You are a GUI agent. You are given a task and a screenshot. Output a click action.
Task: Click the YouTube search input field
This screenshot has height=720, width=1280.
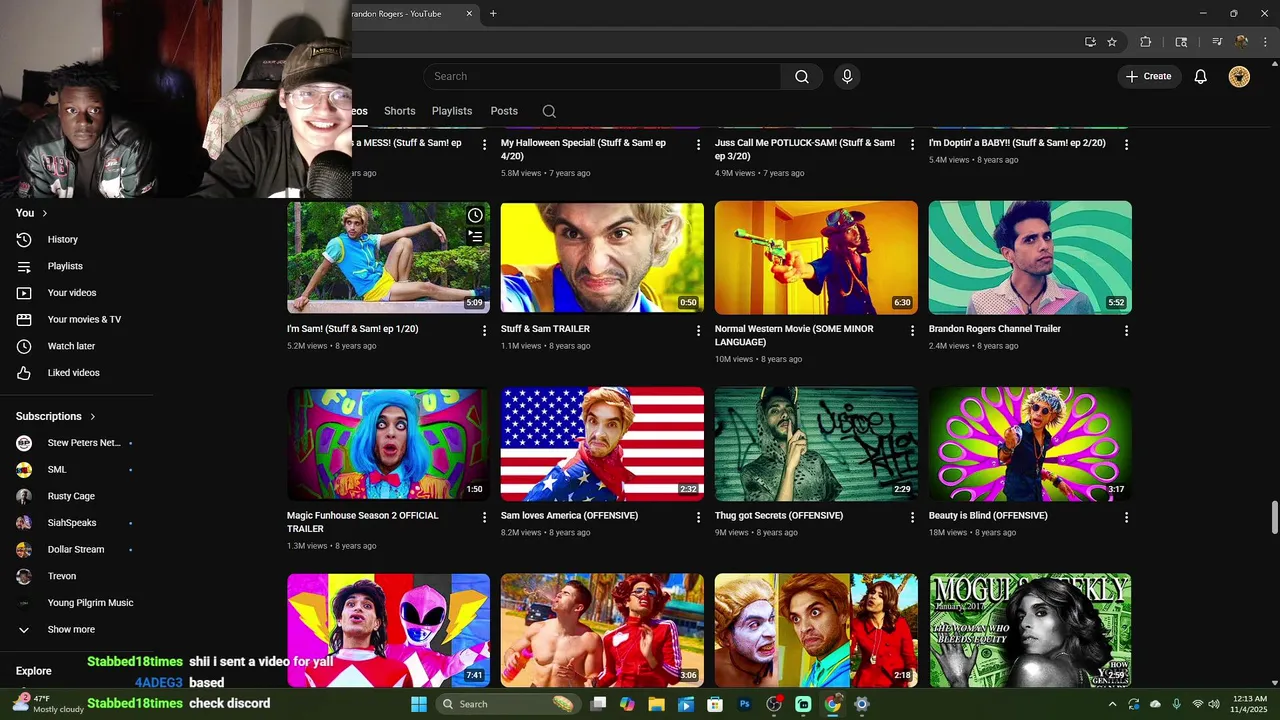(x=602, y=76)
